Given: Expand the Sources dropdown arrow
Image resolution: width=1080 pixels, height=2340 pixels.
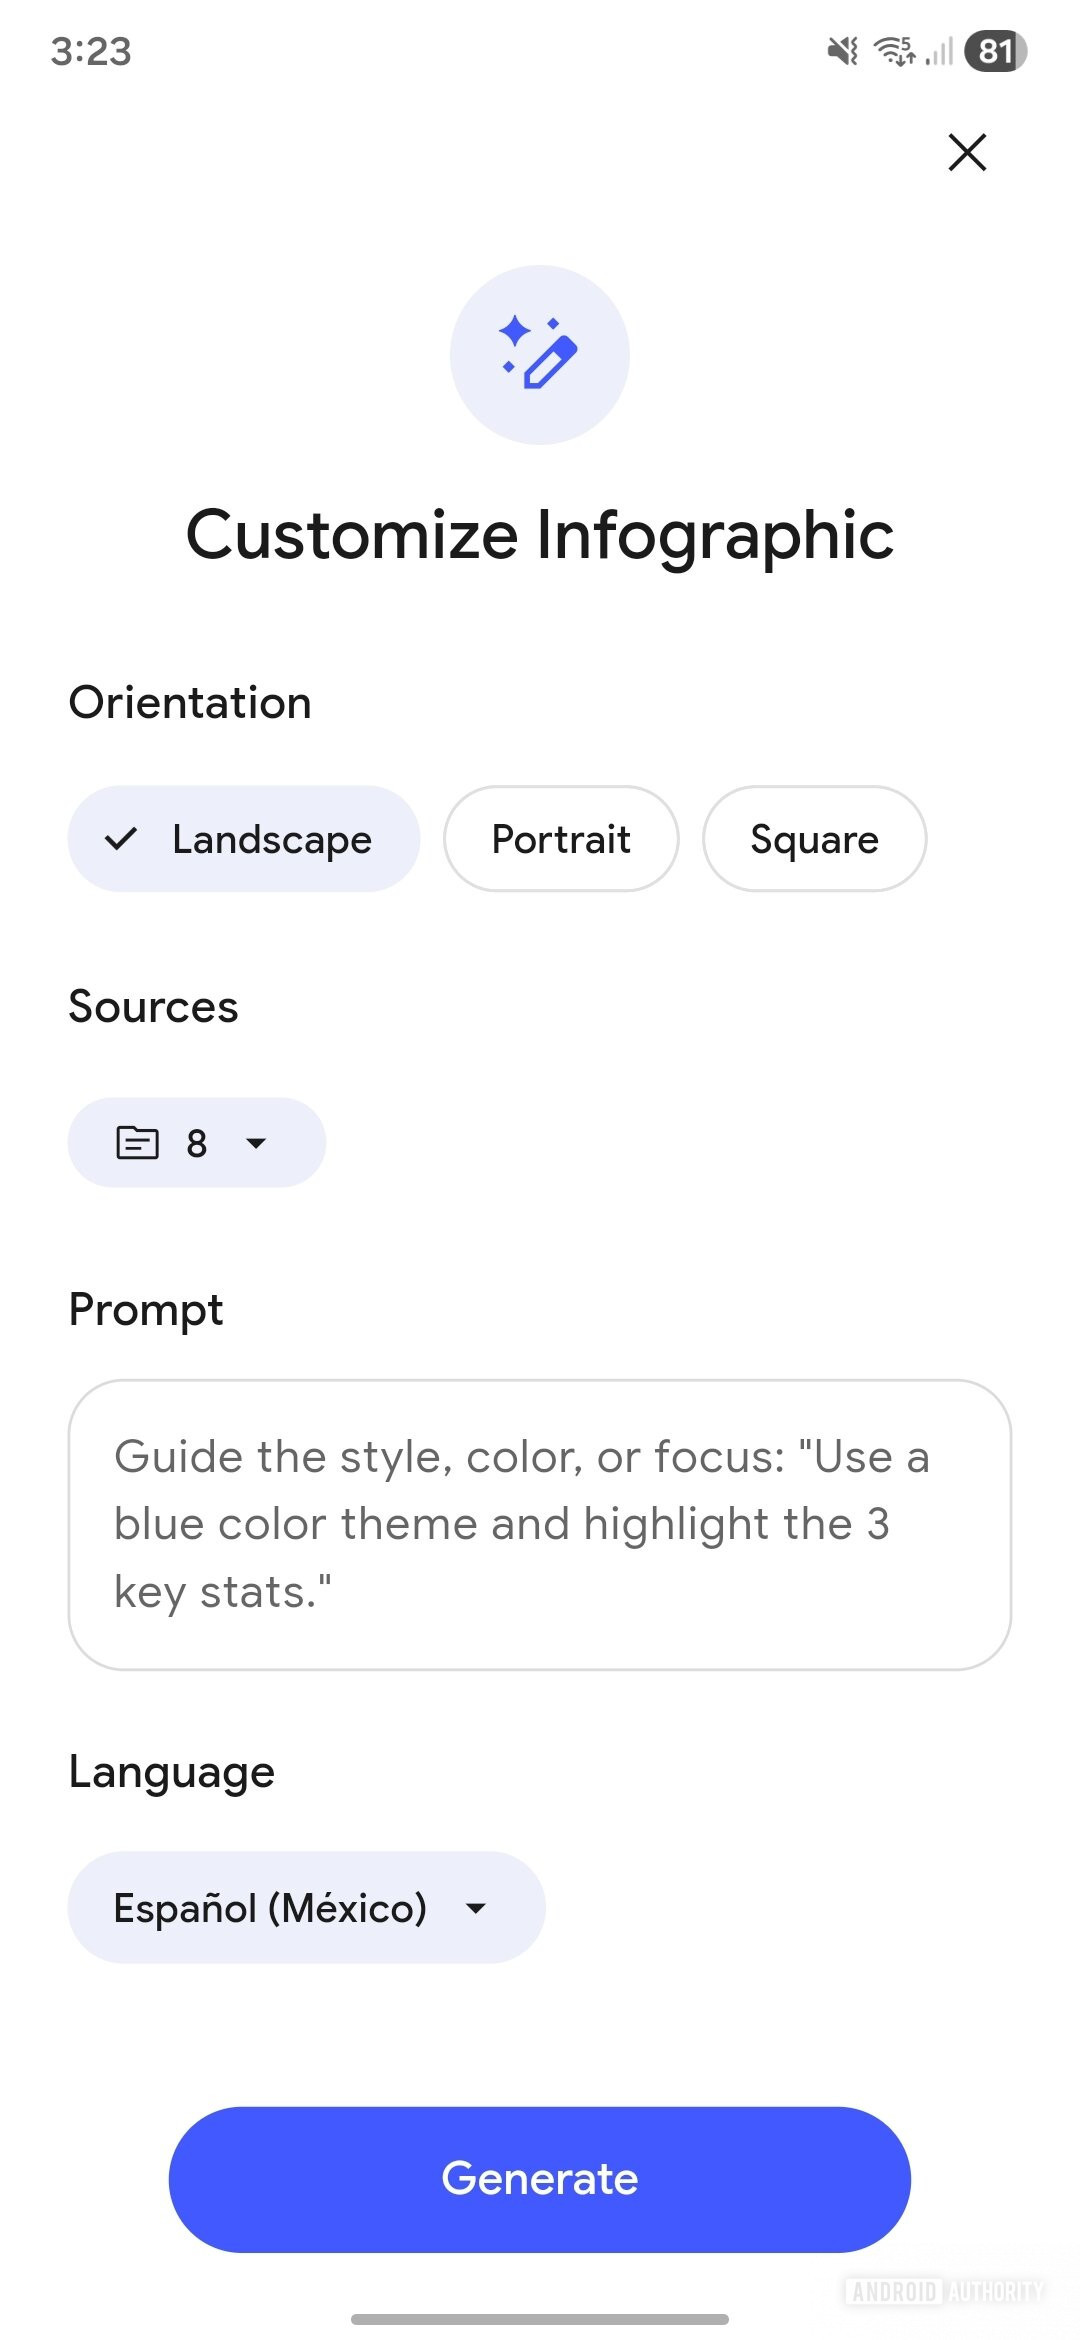Looking at the screenshot, I should pyautogui.click(x=256, y=1143).
